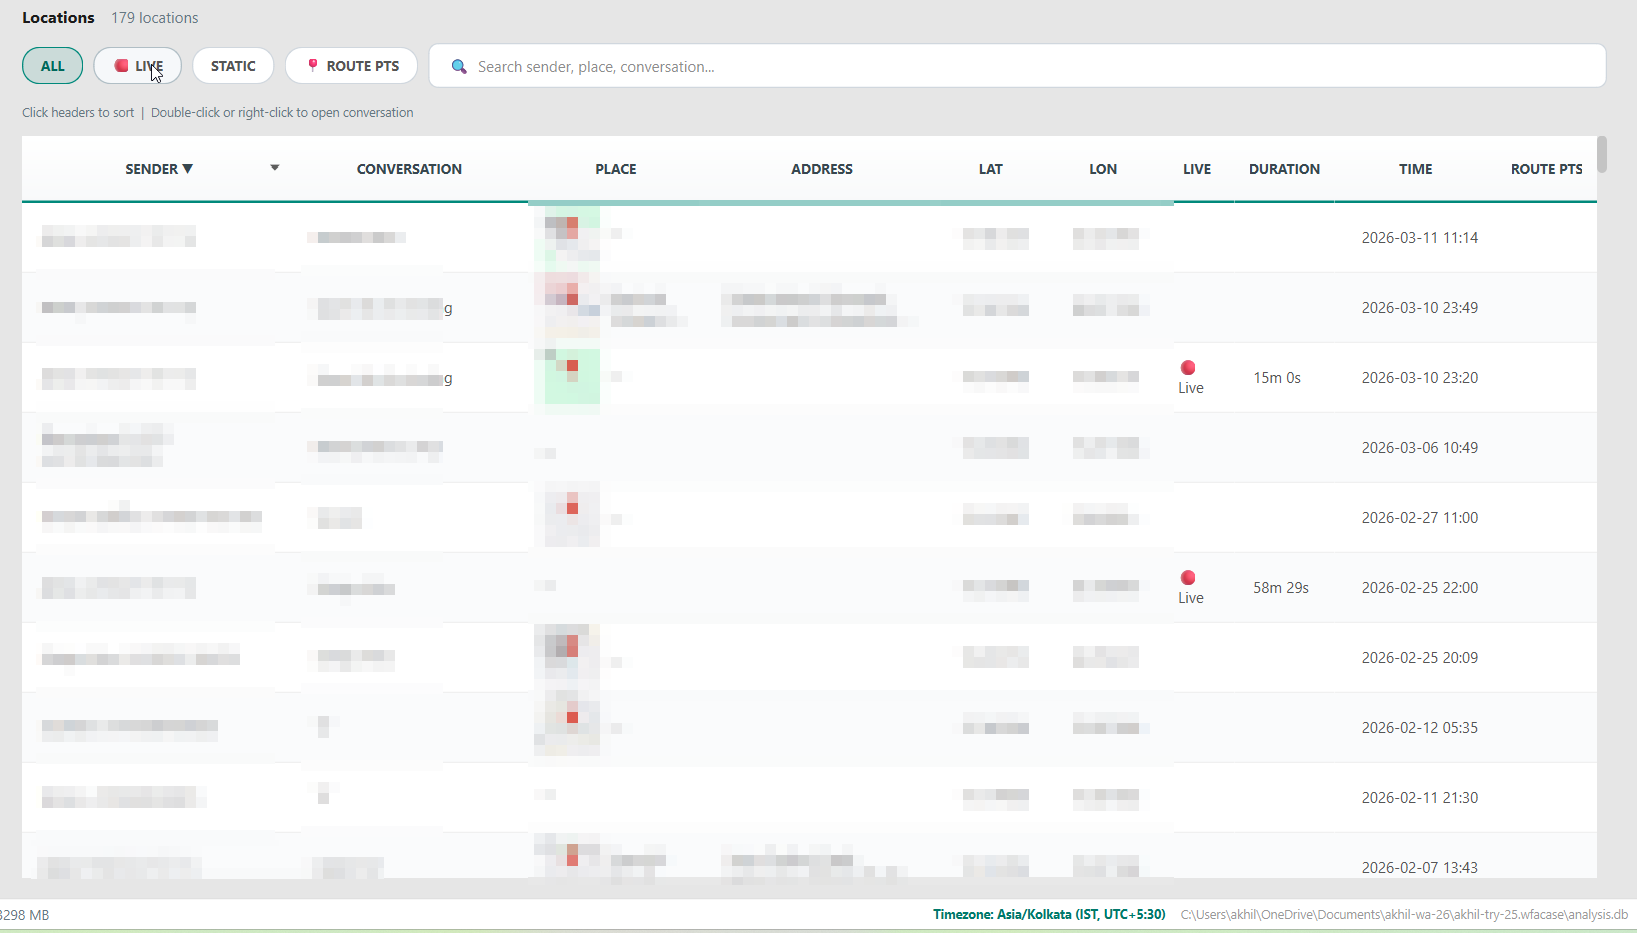Open map thumbnail in 2026-02-25 20:09 row
1637x933 pixels.
(x=567, y=654)
